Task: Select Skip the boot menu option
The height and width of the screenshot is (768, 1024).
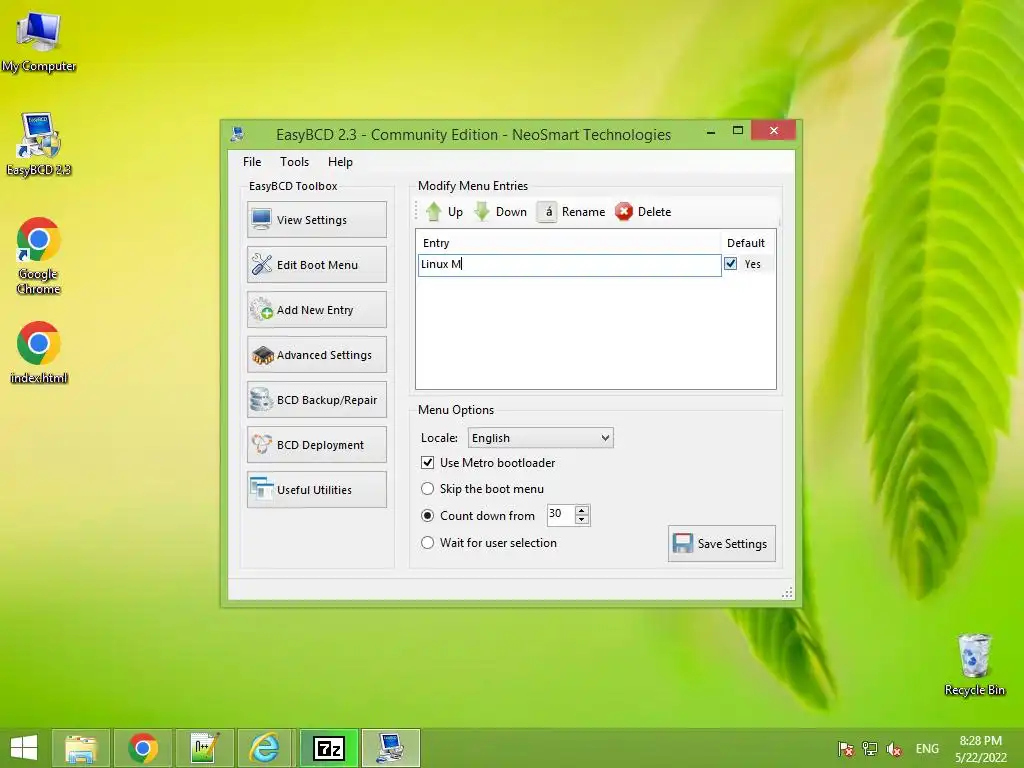Action: tap(428, 488)
